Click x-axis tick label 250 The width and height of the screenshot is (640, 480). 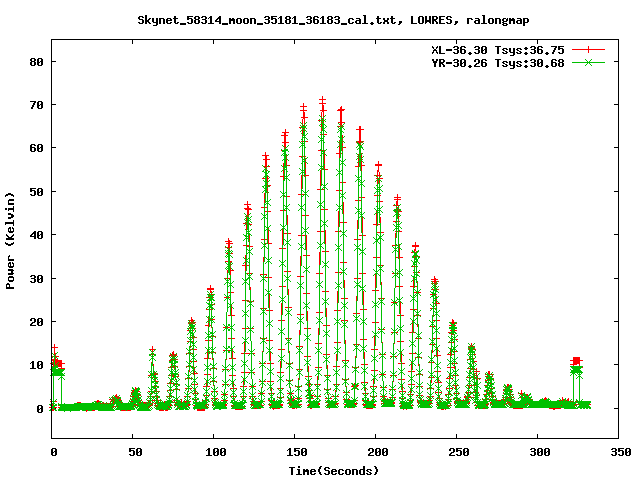(x=459, y=452)
